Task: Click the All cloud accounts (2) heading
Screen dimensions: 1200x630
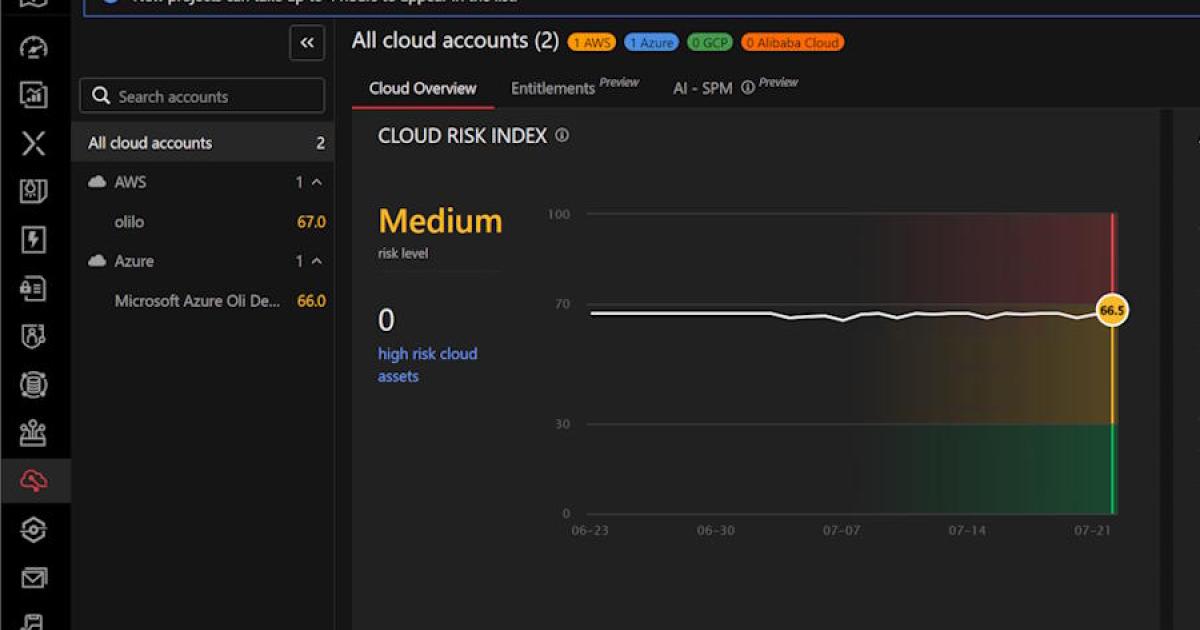Action: point(455,41)
